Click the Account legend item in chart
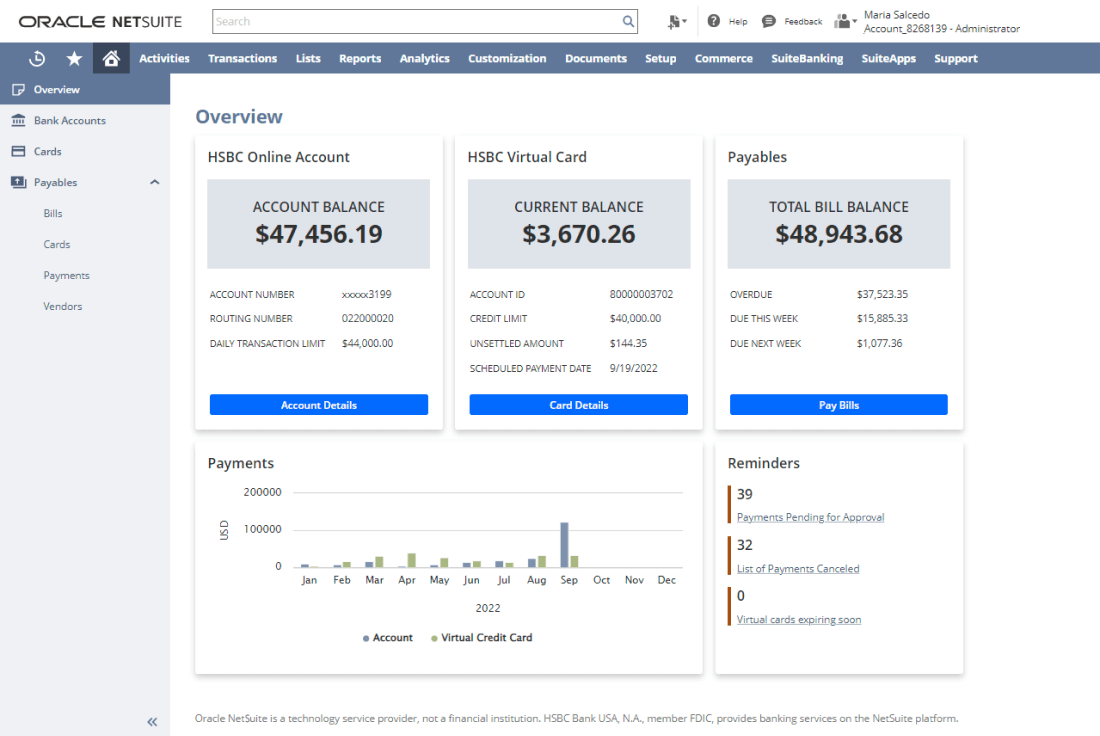 pos(387,638)
